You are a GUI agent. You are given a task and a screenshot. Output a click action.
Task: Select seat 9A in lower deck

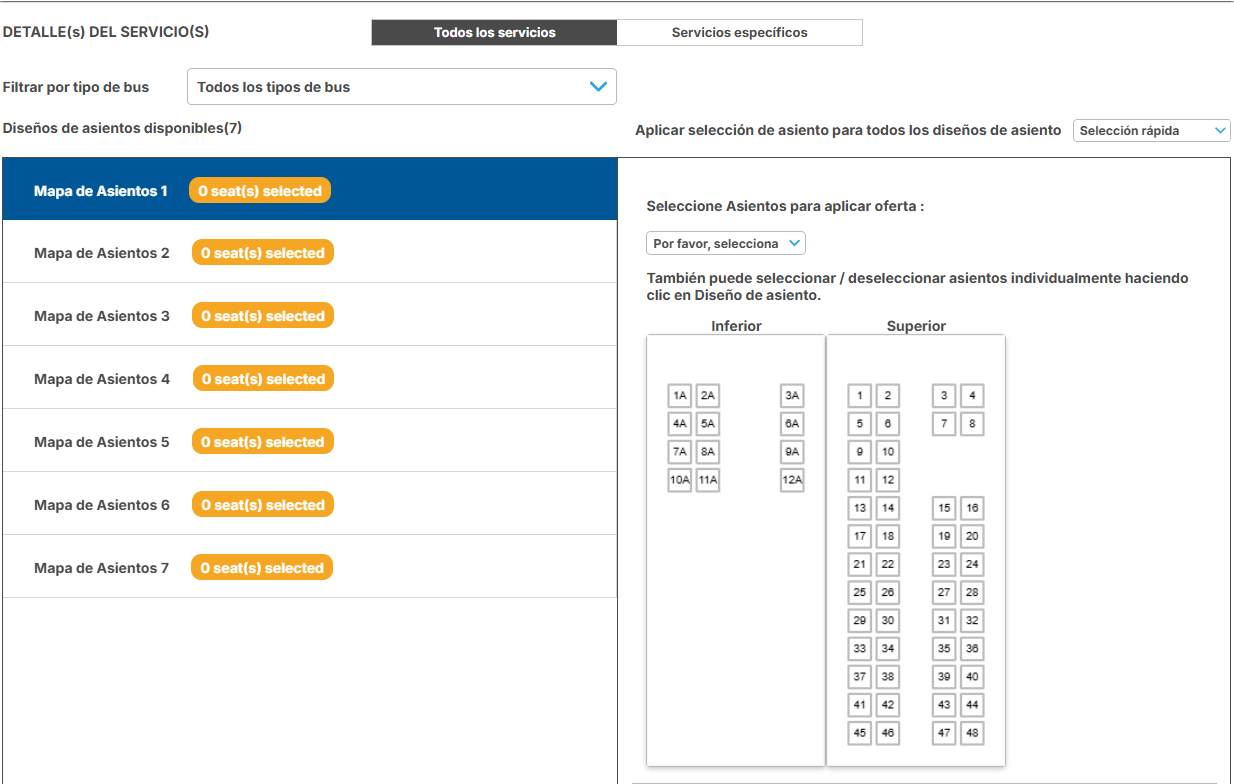point(792,452)
